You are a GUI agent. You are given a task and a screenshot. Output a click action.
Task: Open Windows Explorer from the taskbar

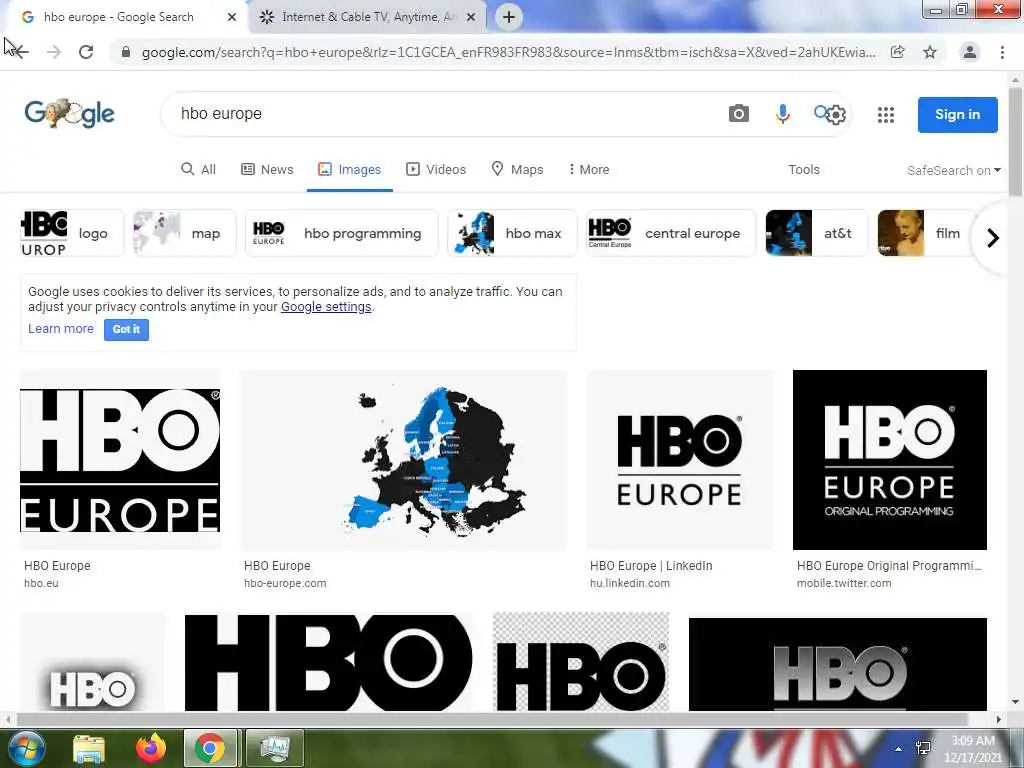point(89,748)
